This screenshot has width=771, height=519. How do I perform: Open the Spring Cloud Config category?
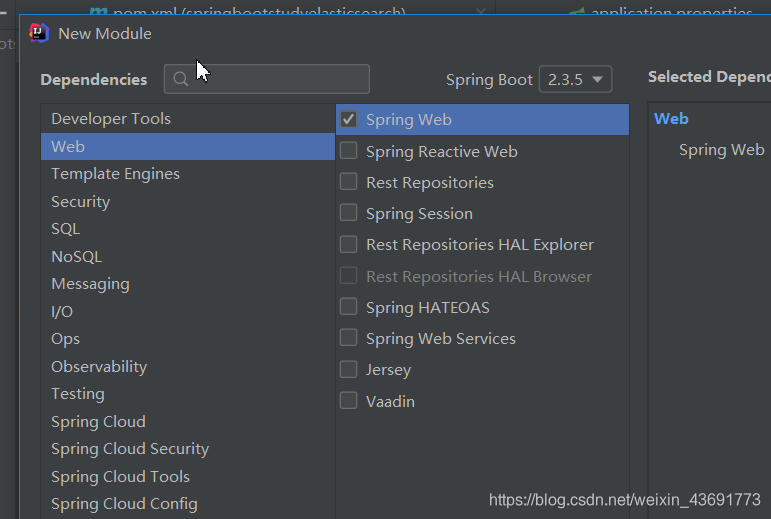click(188, 504)
